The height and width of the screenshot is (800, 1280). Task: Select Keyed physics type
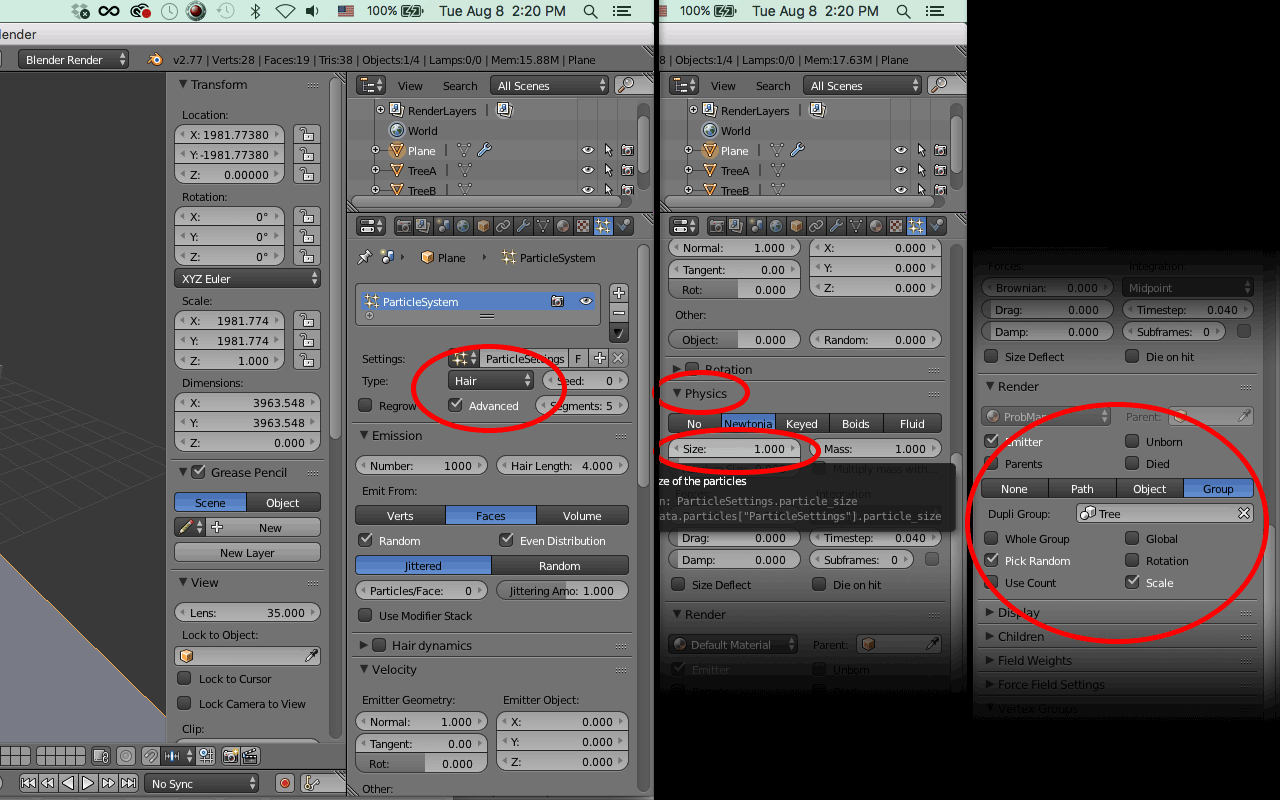801,424
